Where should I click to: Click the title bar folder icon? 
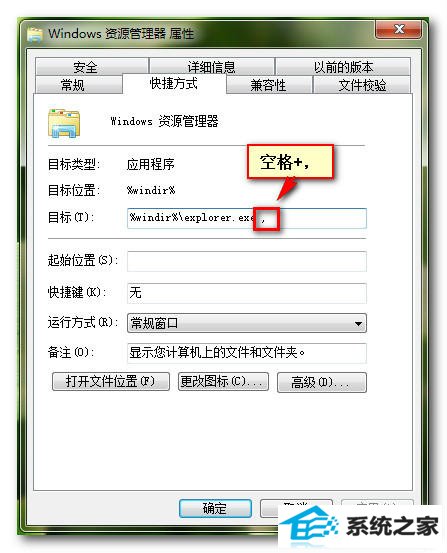click(35, 35)
